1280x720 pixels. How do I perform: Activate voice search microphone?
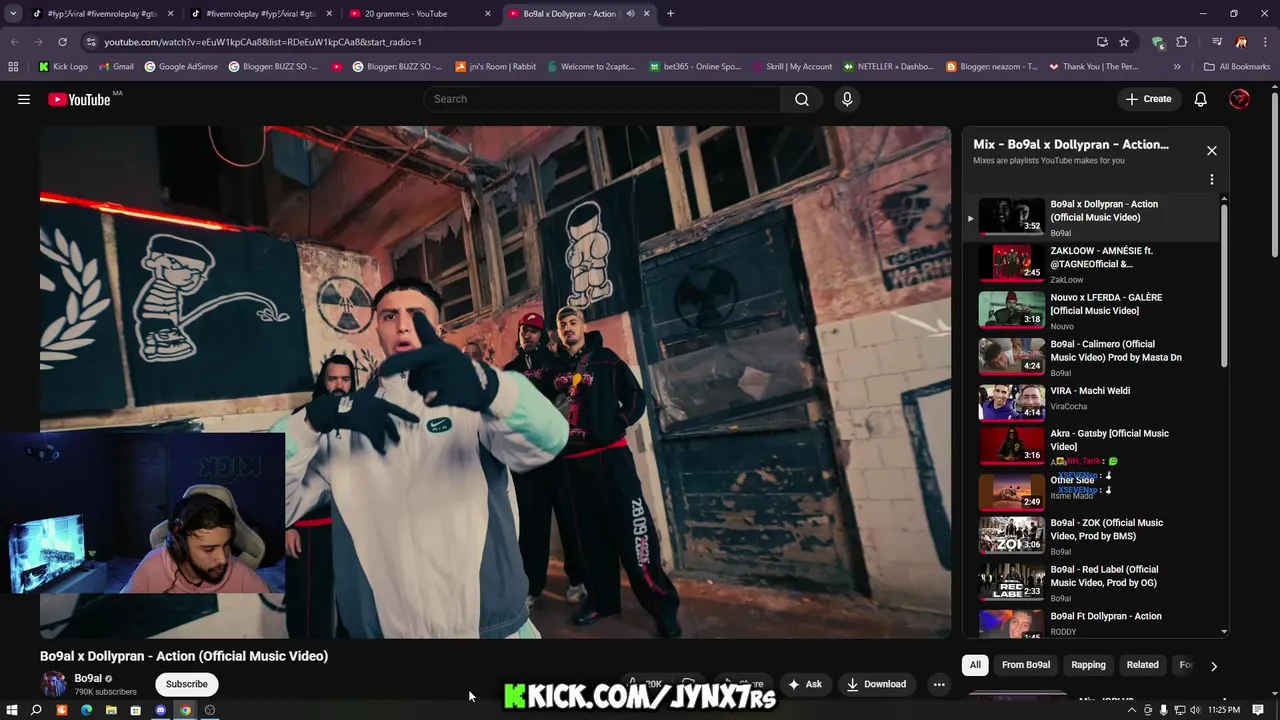847,99
